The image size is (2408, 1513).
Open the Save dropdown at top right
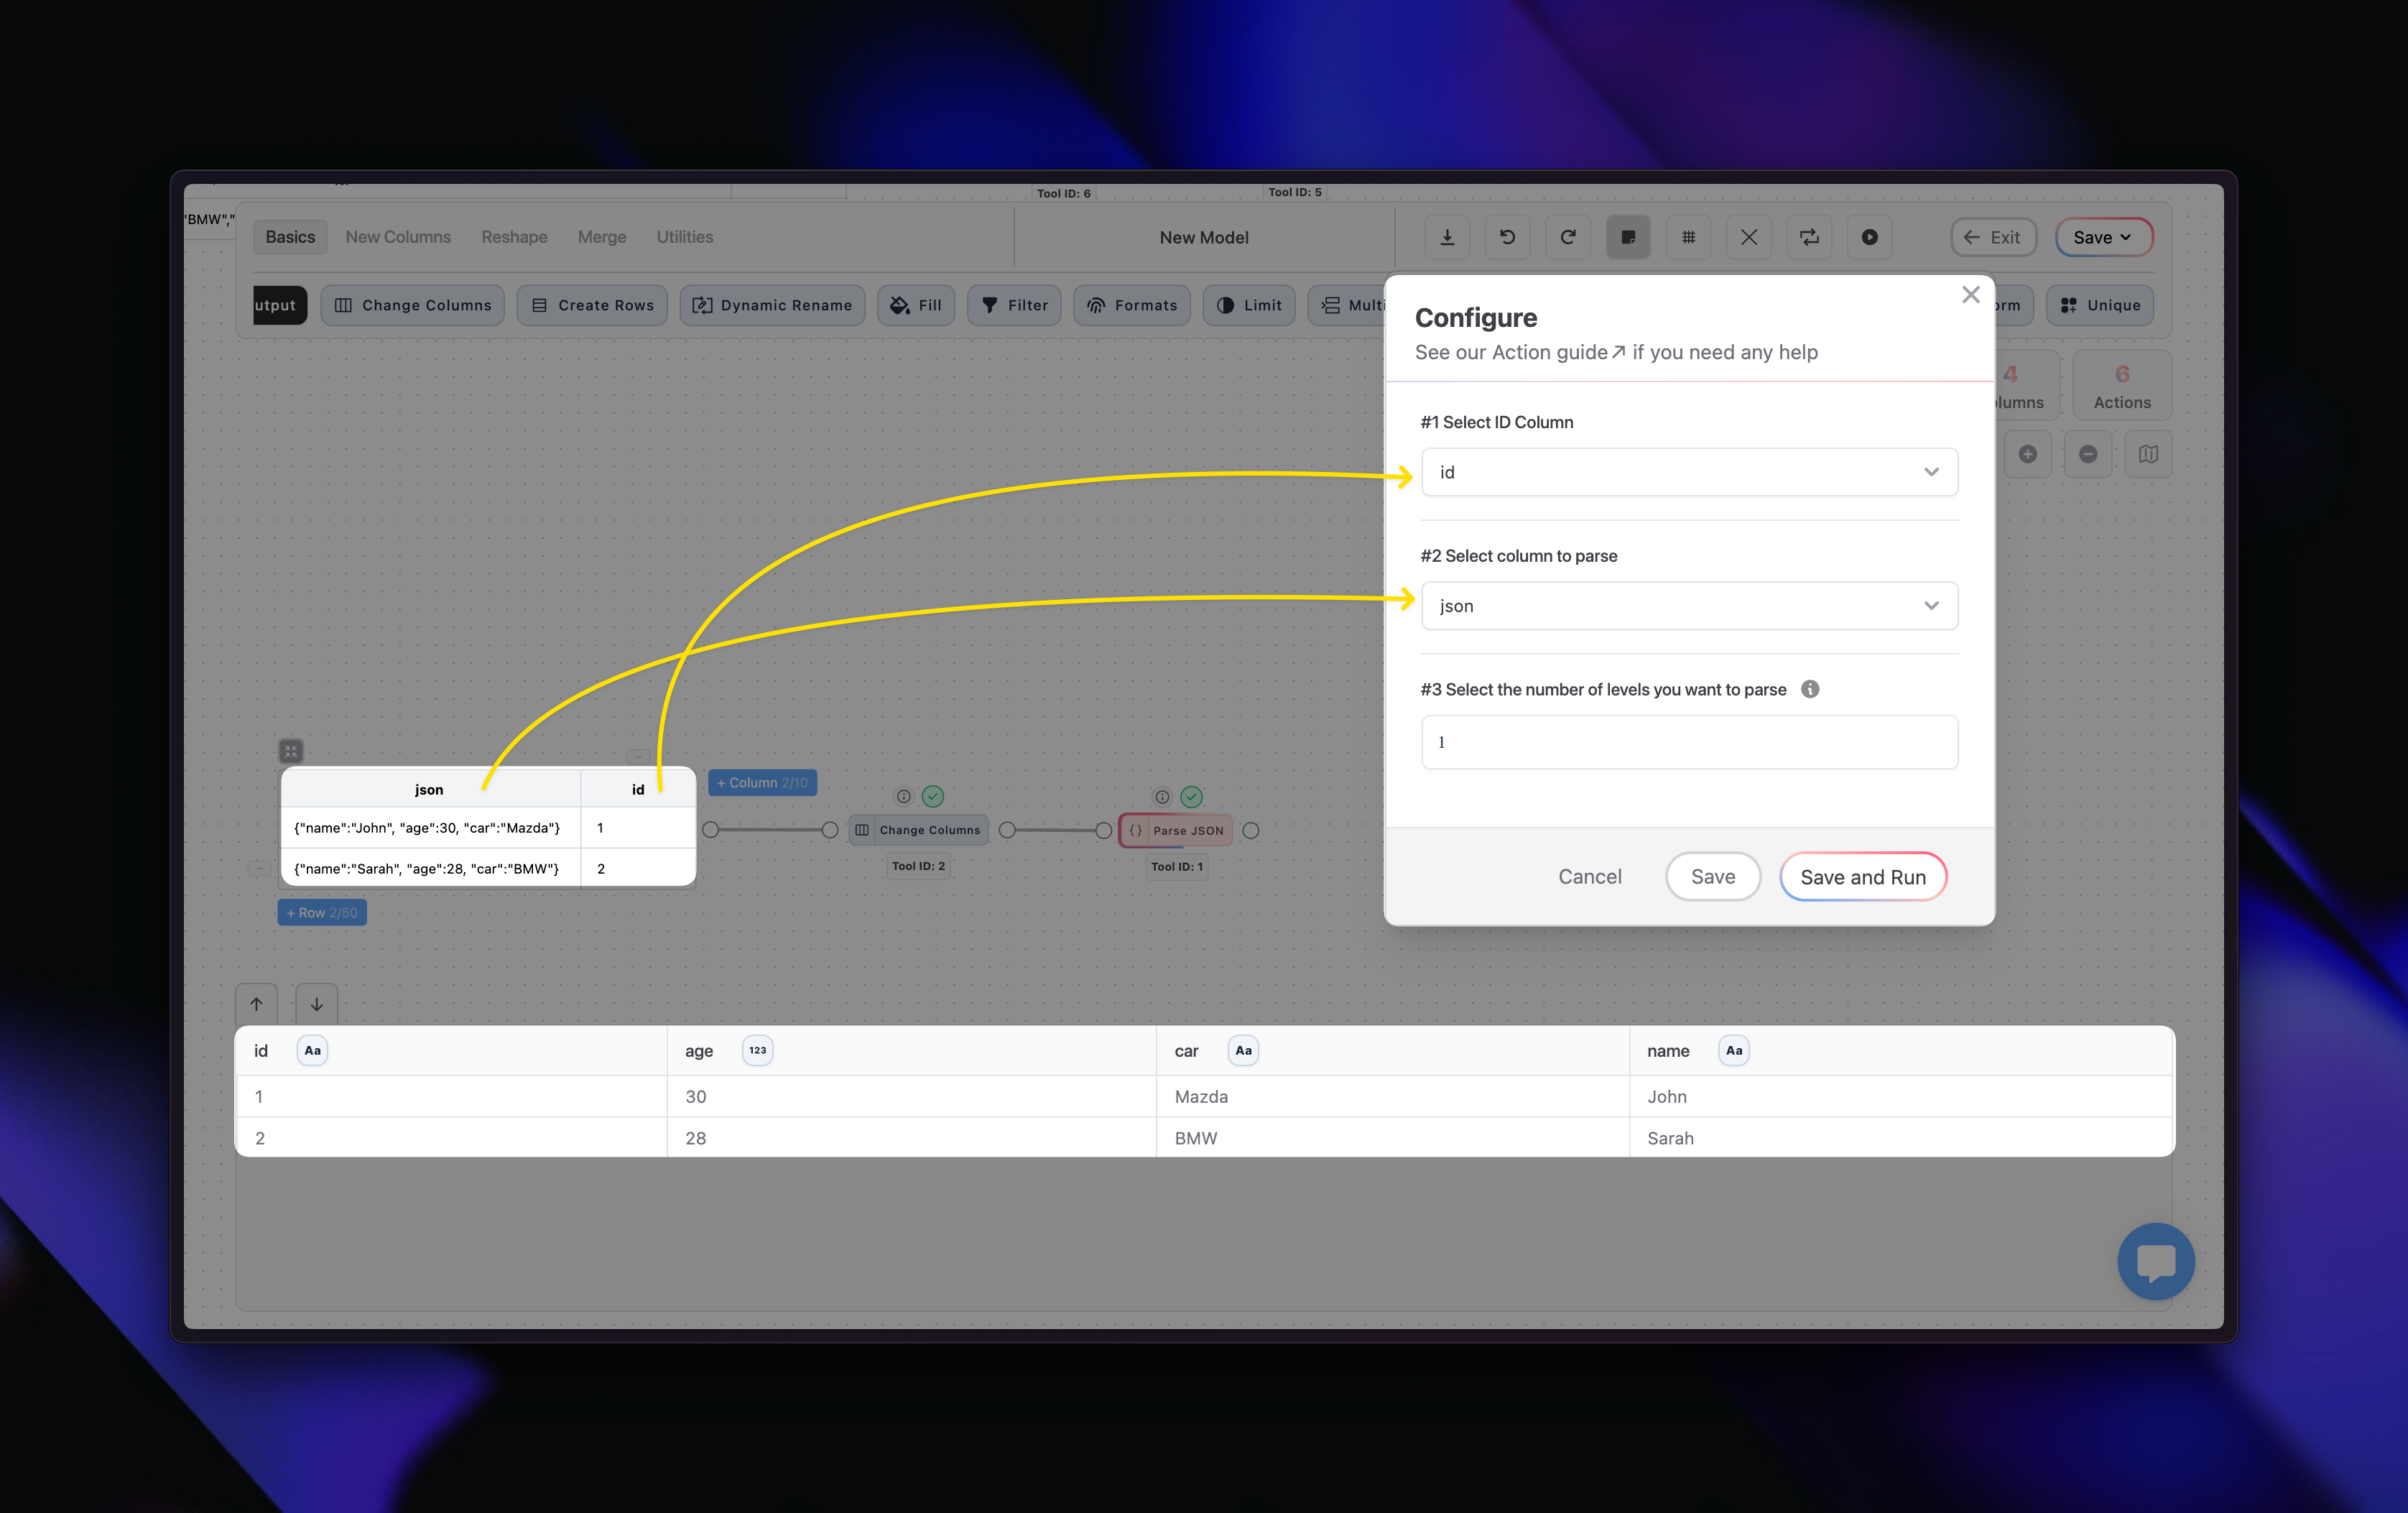click(x=2103, y=237)
